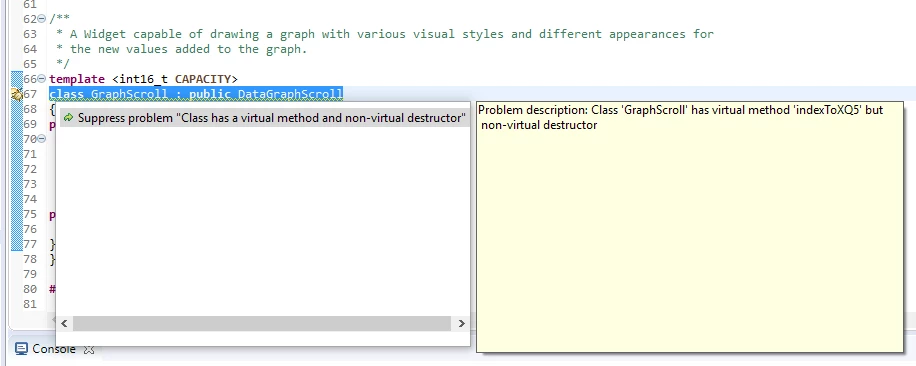Screen dimensions: 916x366
Task: Click the quick fix green arrow icon
Action: point(68,118)
